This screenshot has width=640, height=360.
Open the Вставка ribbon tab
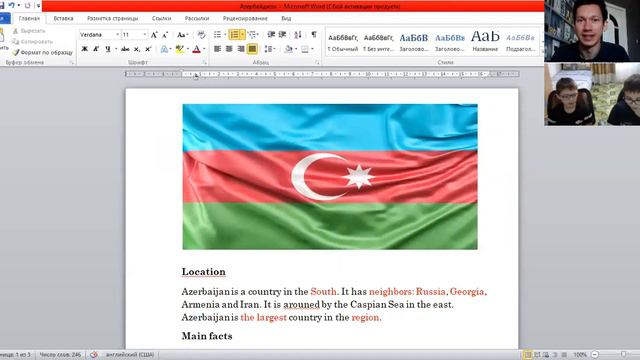click(x=64, y=18)
